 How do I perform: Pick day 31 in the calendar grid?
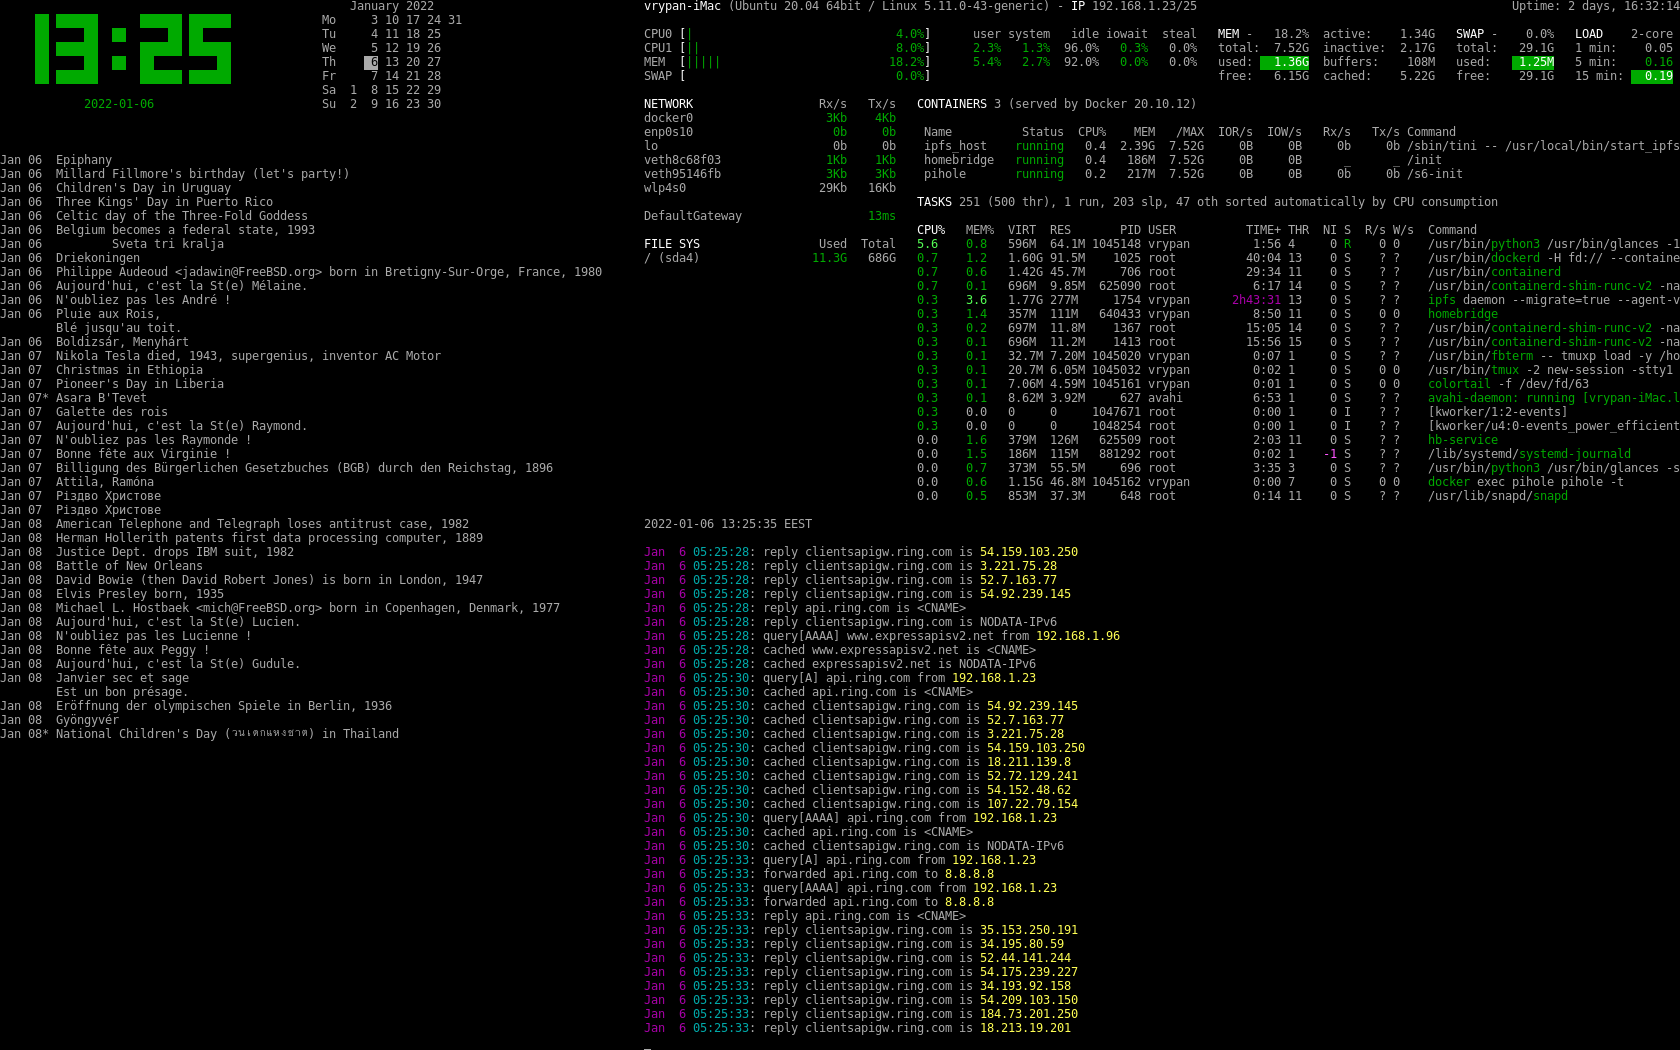pyautogui.click(x=455, y=20)
